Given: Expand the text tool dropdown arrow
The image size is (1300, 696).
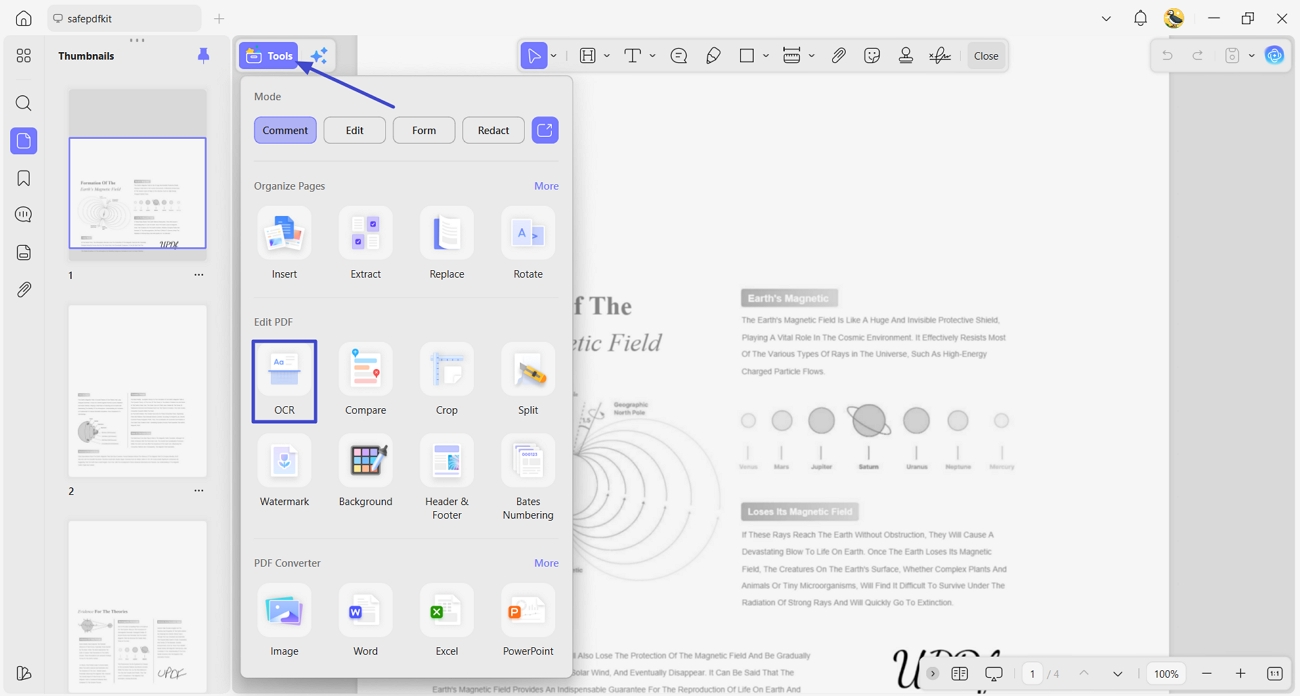Looking at the screenshot, I should point(653,56).
